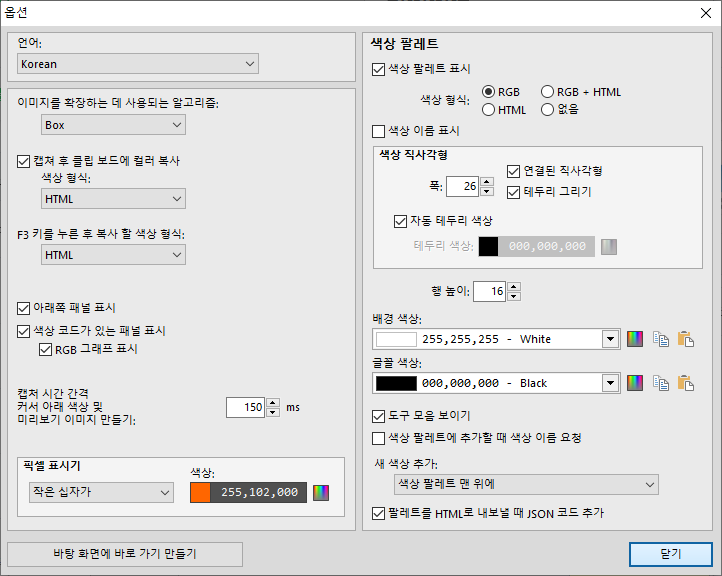Screen dimensions: 722x576
Task: Open the 언어 Korean dropdown
Action: 138,64
